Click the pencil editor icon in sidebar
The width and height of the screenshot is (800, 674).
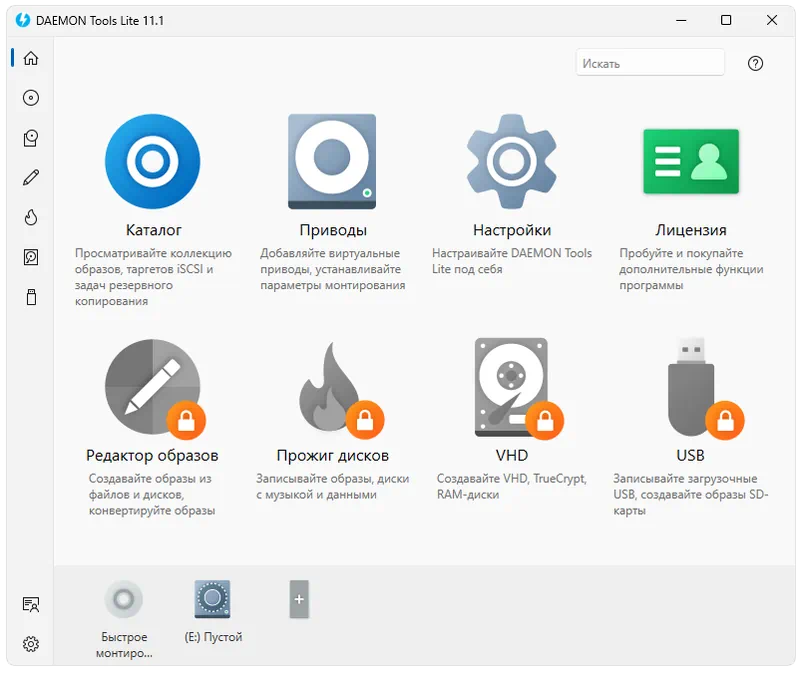pos(31,178)
